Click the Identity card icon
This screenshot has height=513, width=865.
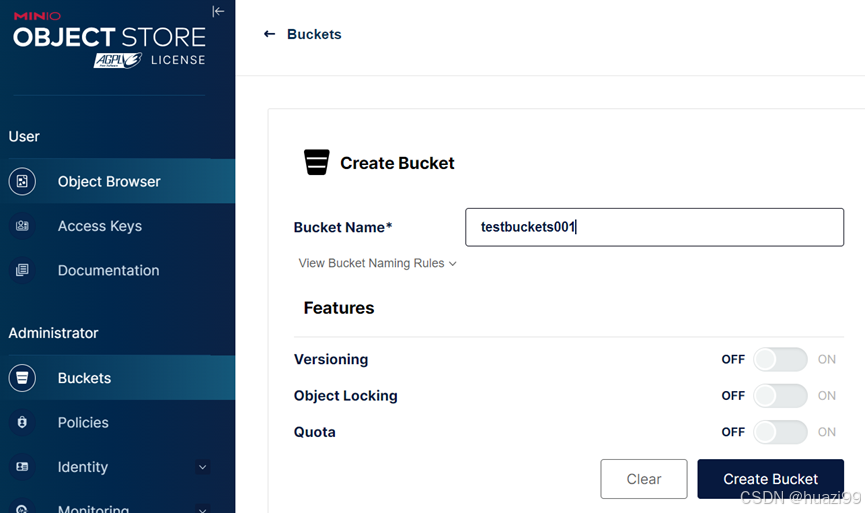pyautogui.click(x=22, y=467)
